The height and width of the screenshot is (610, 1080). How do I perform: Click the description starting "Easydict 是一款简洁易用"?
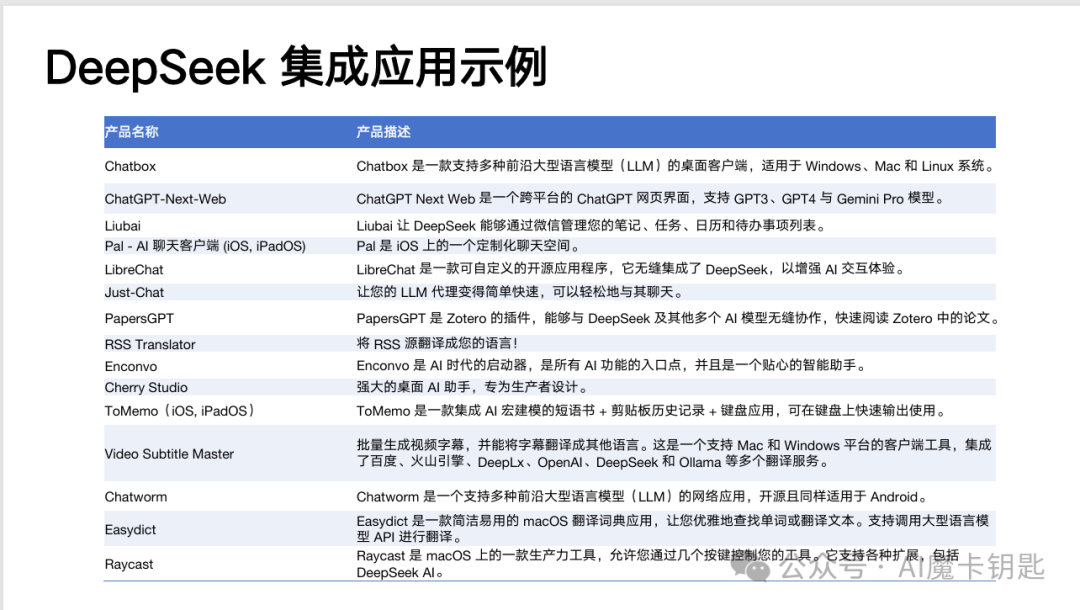point(673,528)
